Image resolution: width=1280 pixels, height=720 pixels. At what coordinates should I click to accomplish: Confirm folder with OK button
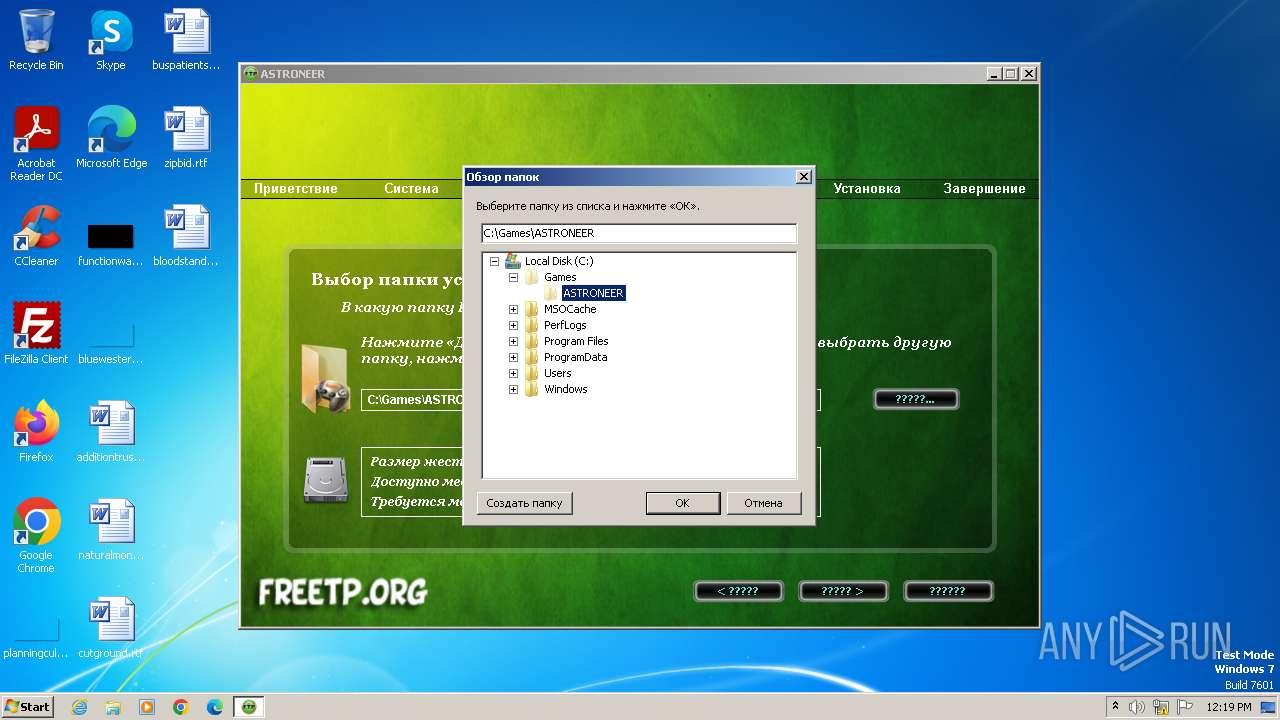pyautogui.click(x=682, y=503)
